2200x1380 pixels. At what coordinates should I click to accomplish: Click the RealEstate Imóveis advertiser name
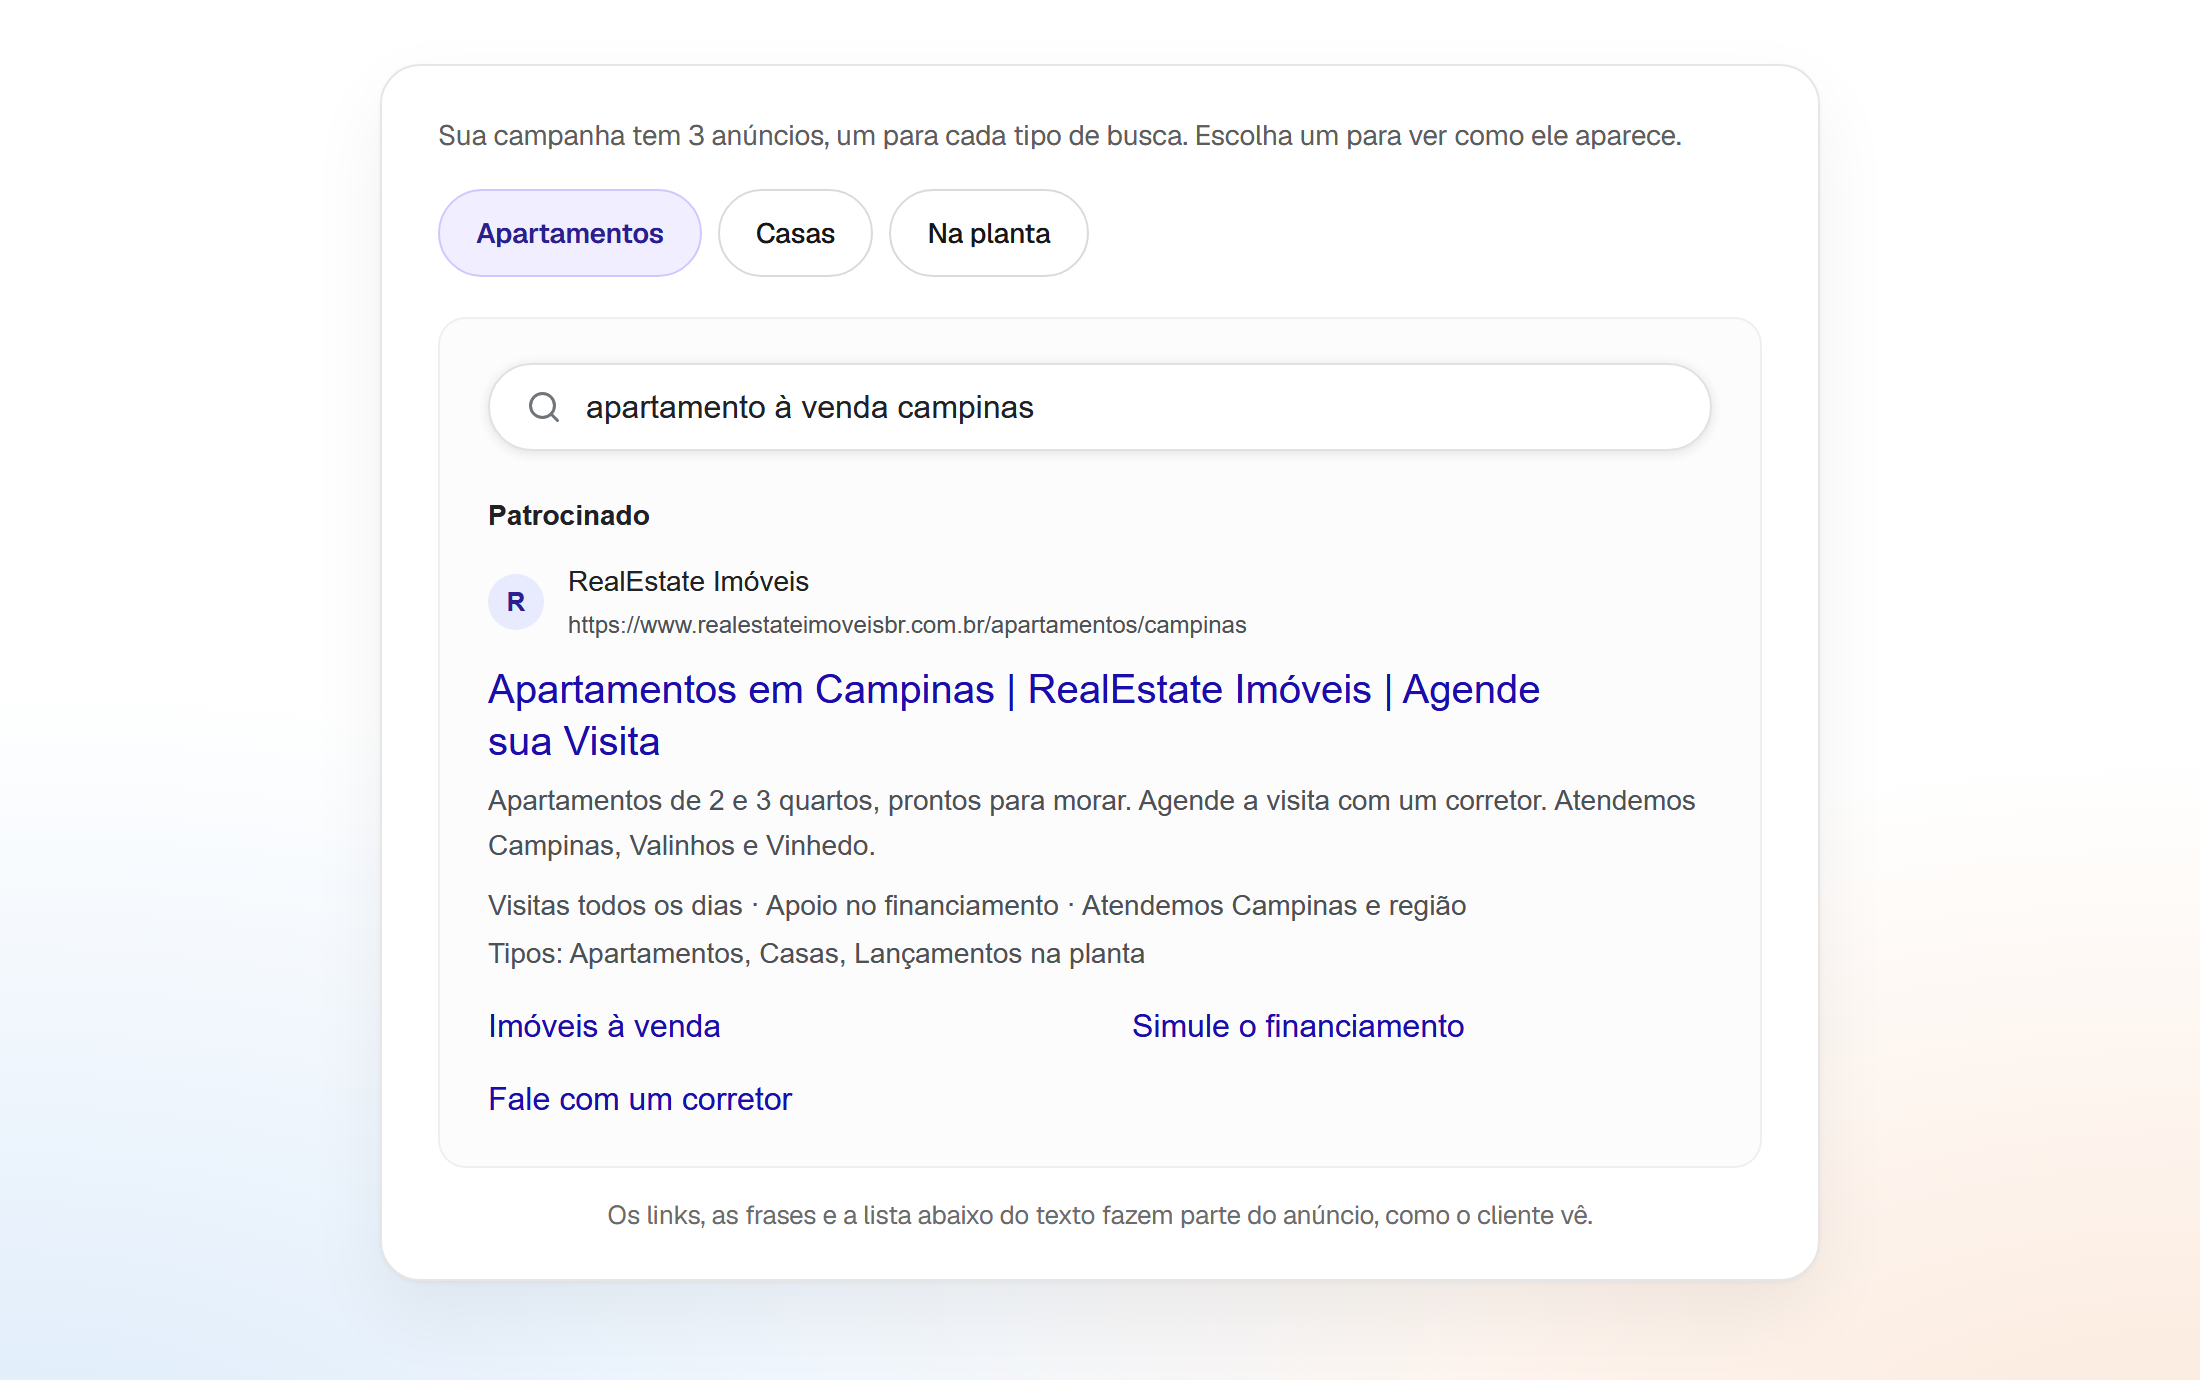[688, 581]
